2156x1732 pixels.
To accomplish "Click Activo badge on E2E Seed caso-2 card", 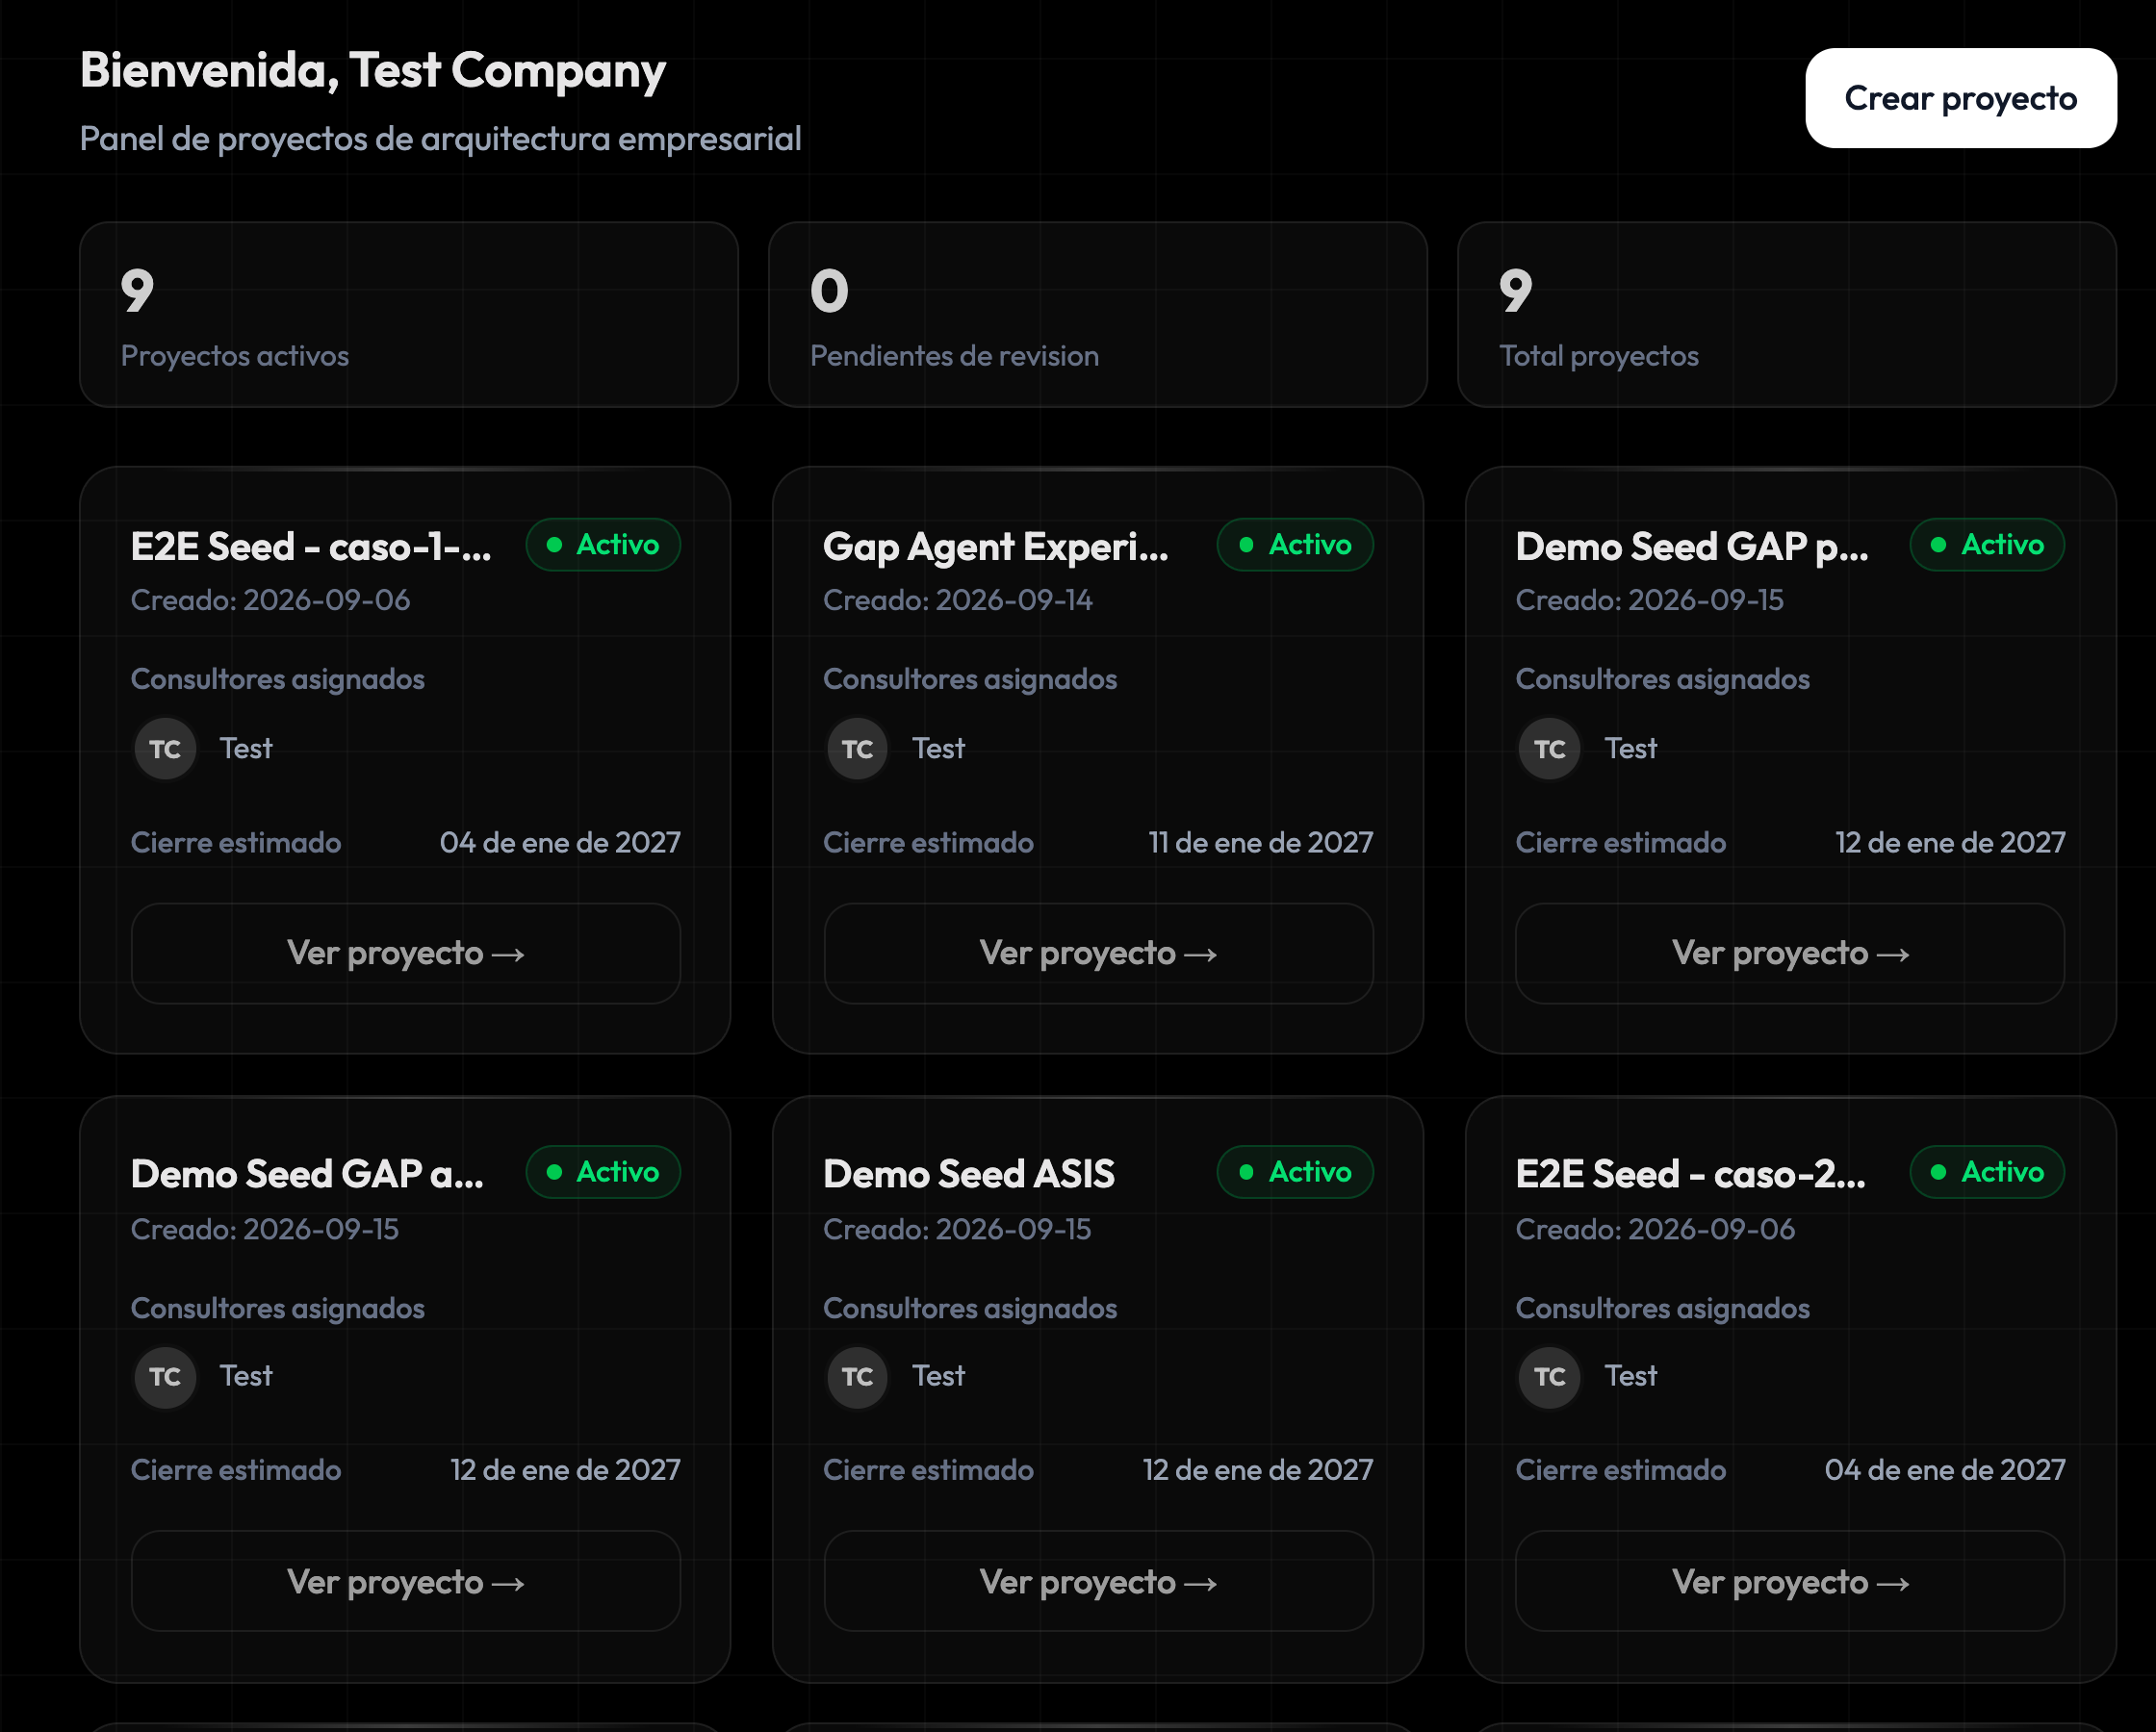I will [1987, 1172].
